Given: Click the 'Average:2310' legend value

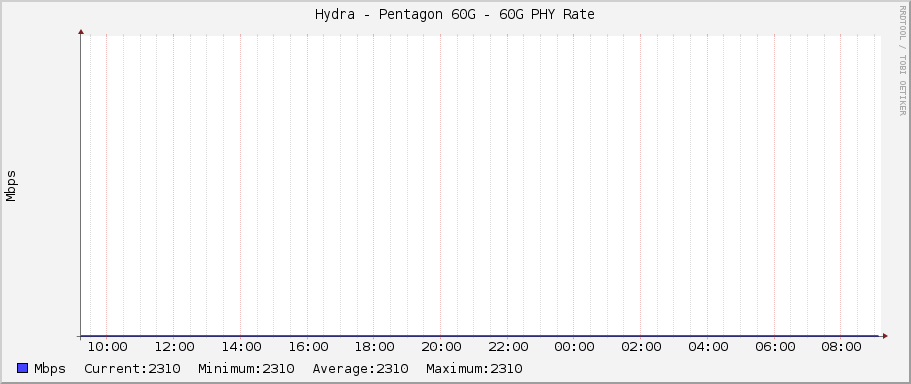Looking at the screenshot, I should tap(360, 369).
